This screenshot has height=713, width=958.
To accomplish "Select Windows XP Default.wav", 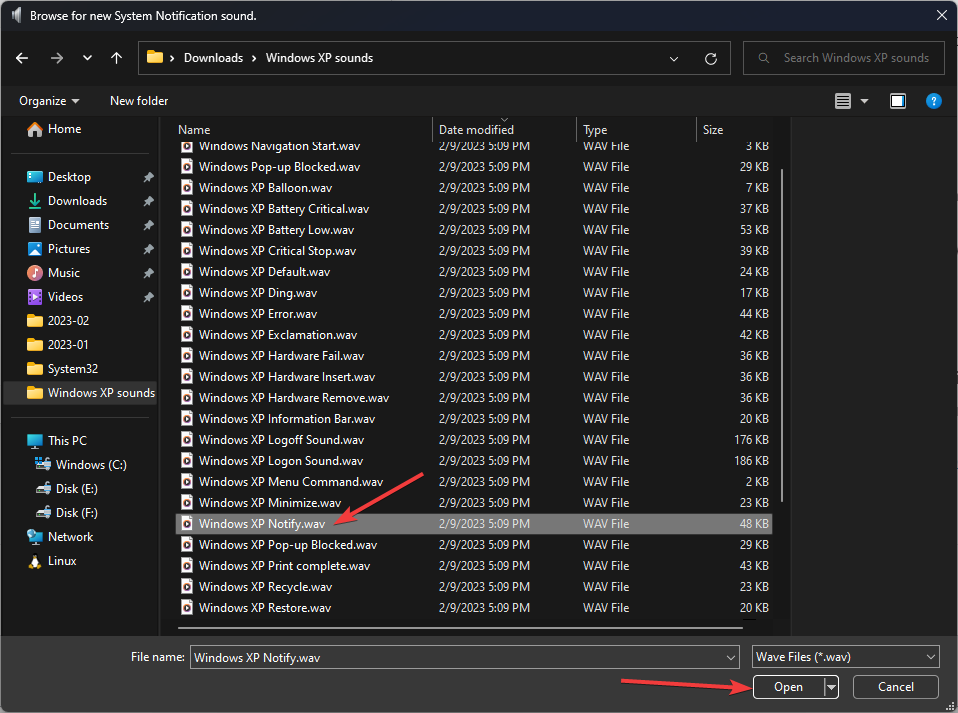I will (x=264, y=272).
